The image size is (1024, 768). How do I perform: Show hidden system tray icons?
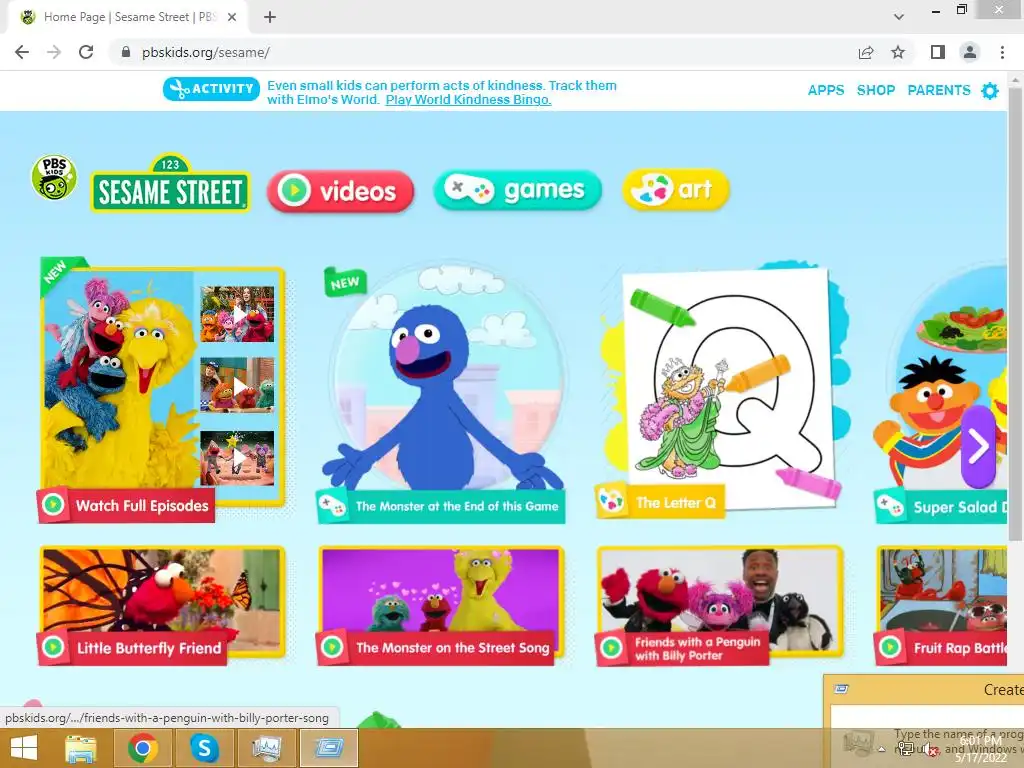[882, 749]
